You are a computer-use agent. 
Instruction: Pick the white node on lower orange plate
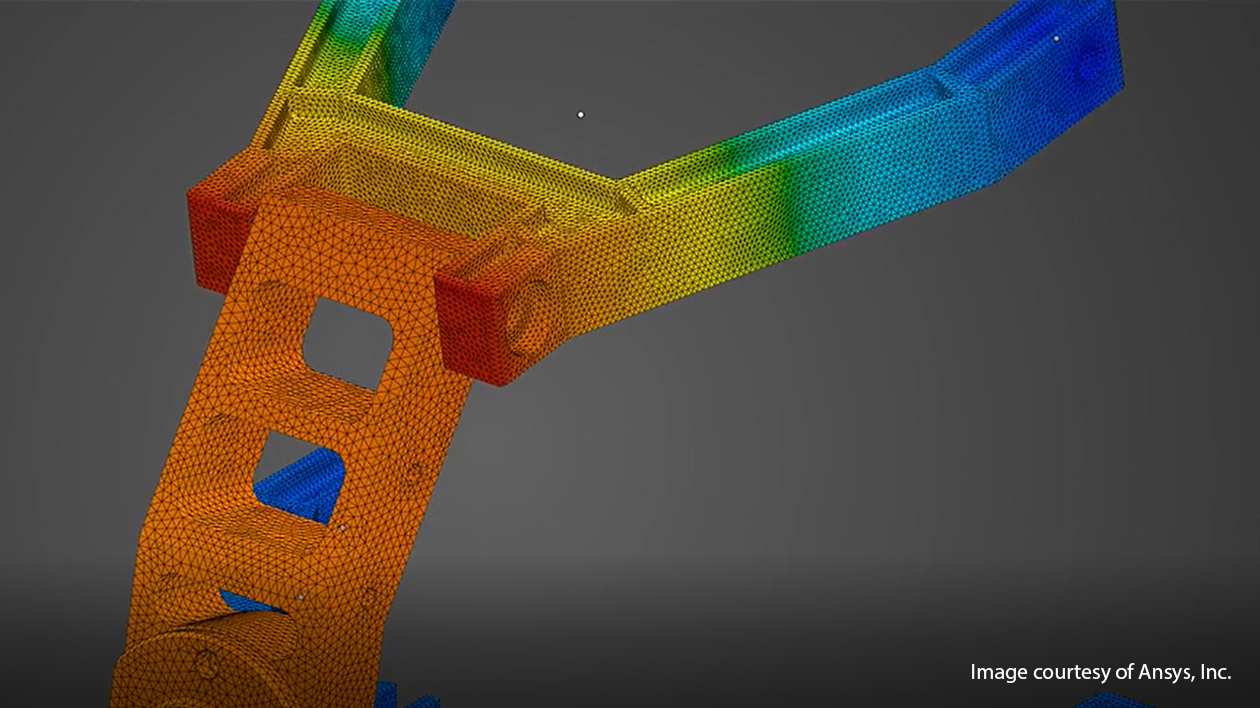(x=300, y=598)
